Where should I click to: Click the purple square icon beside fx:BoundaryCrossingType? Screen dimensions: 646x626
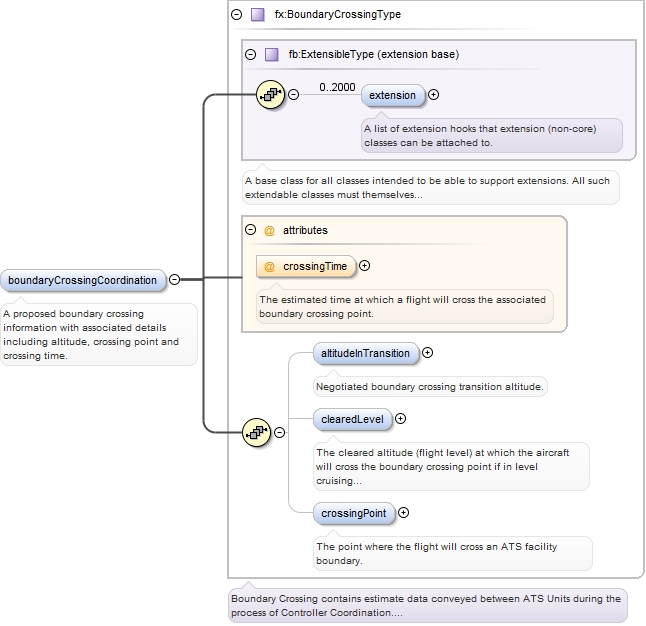pyautogui.click(x=257, y=15)
